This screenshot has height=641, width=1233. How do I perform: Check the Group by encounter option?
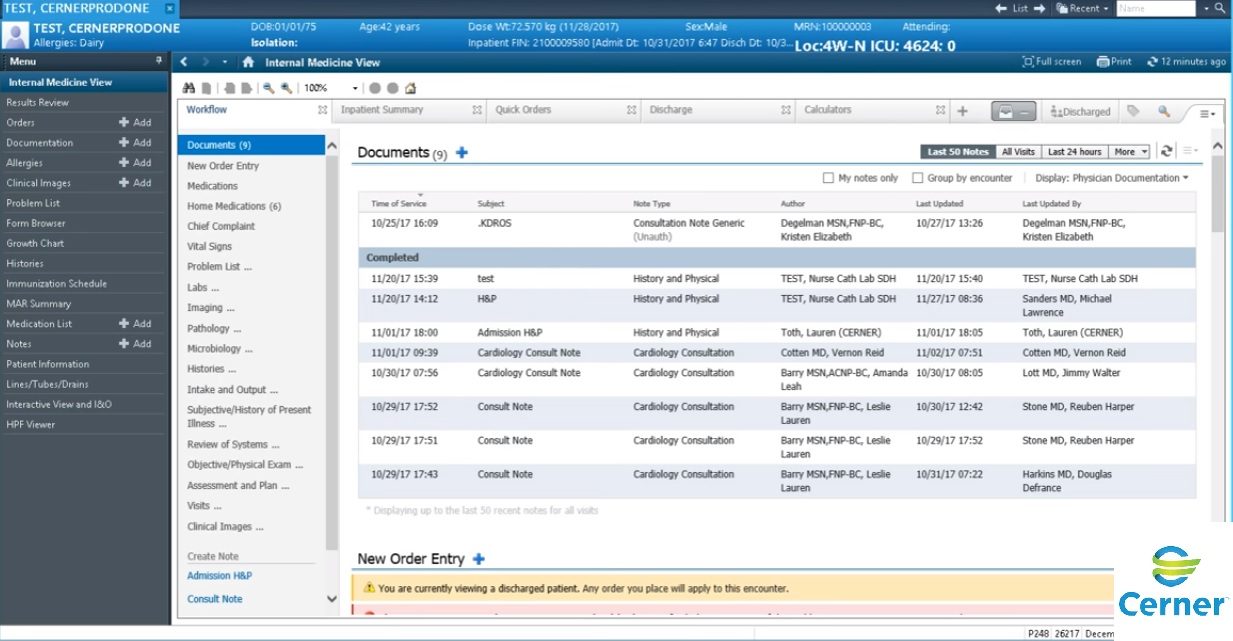click(x=916, y=178)
